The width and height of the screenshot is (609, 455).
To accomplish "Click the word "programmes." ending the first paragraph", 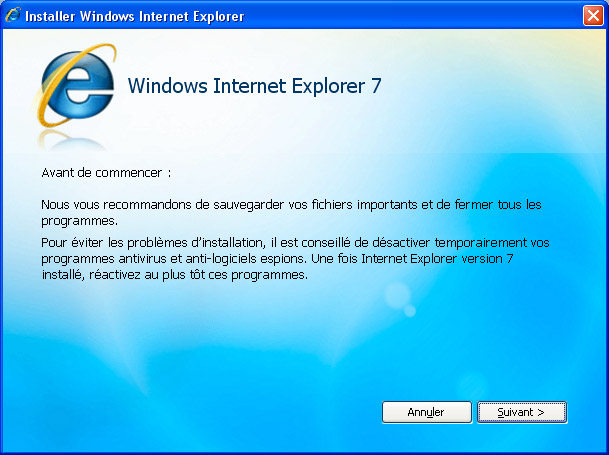I will coord(79,221).
